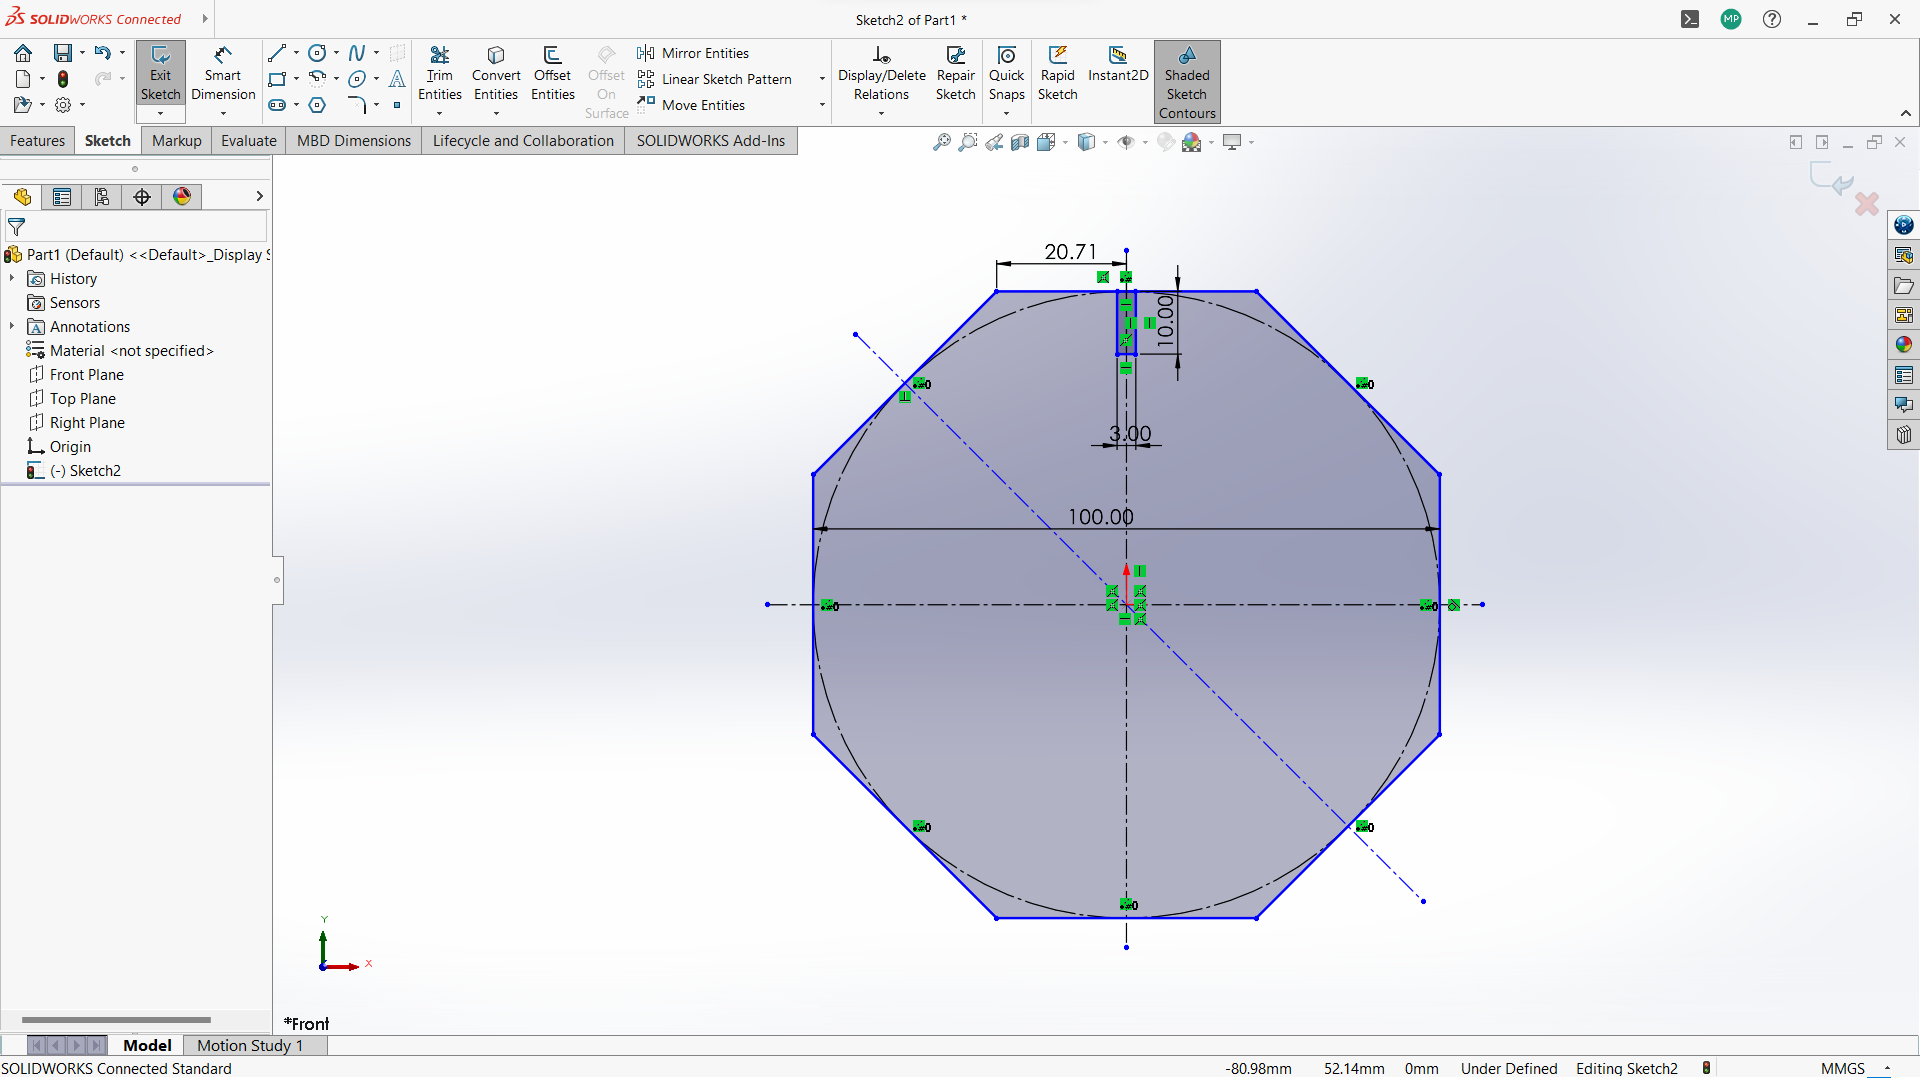Open ConfigurationManager tab icon

[102, 197]
